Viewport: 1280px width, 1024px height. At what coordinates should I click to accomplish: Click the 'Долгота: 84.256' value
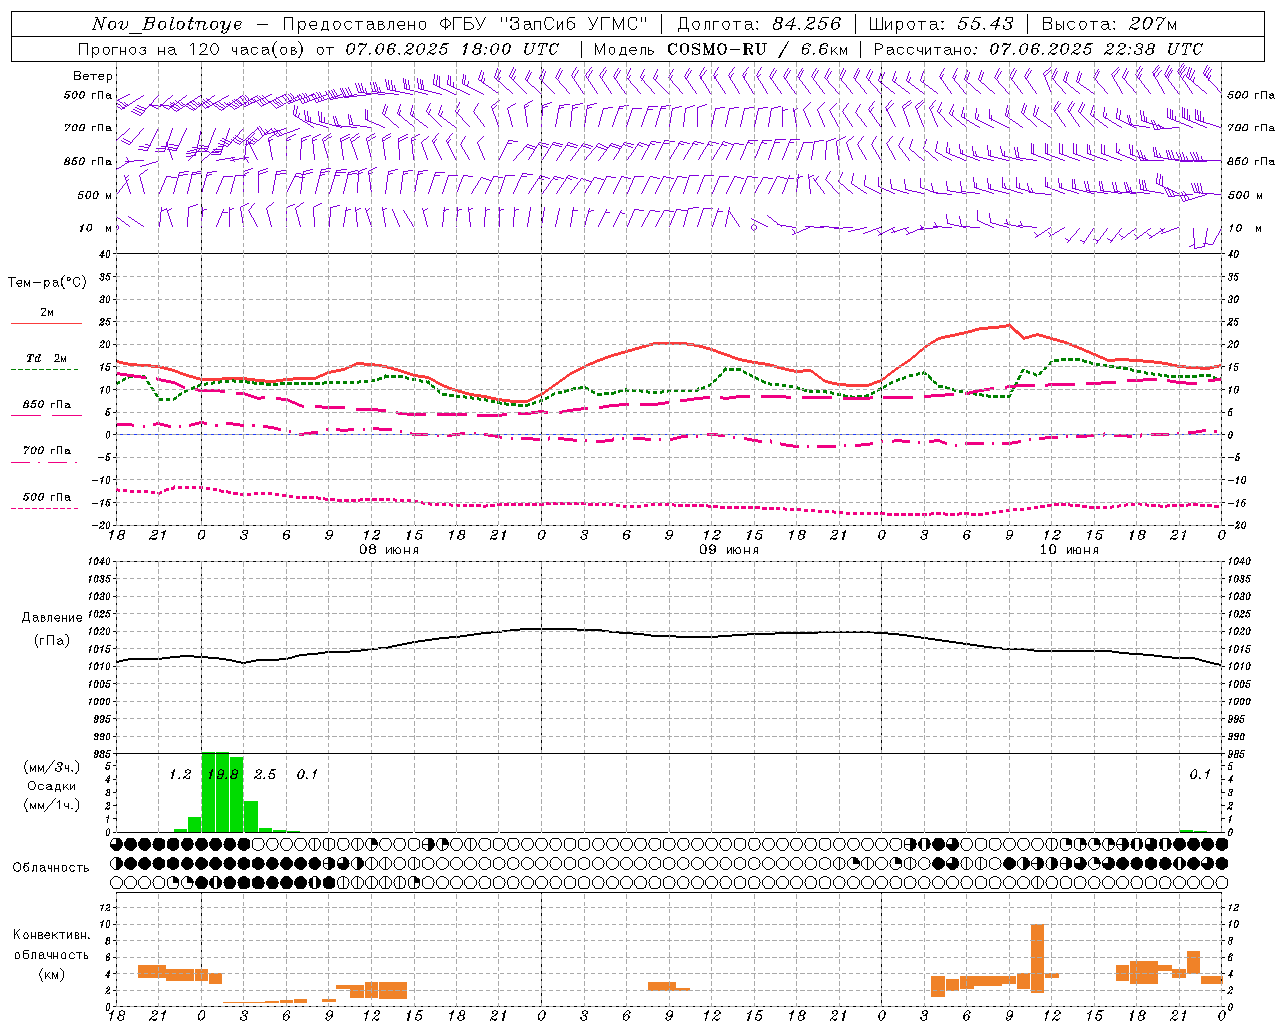pyautogui.click(x=759, y=24)
